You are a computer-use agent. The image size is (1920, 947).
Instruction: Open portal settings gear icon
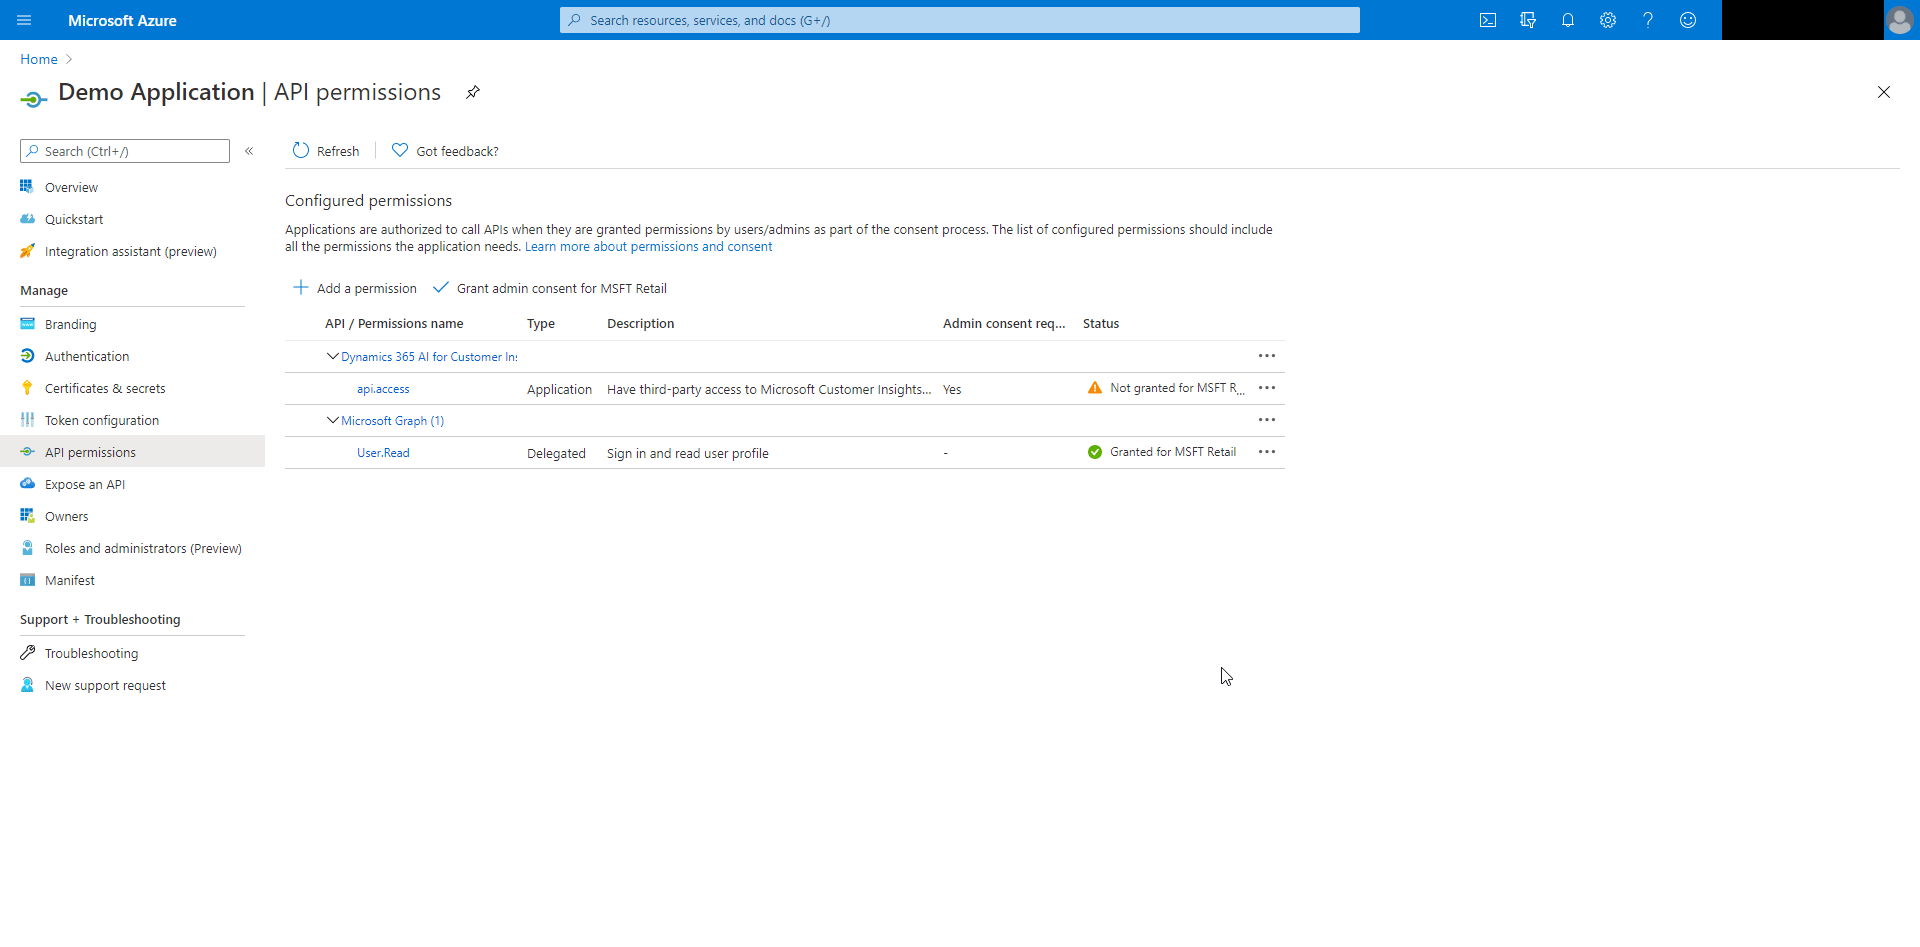pyautogui.click(x=1608, y=20)
